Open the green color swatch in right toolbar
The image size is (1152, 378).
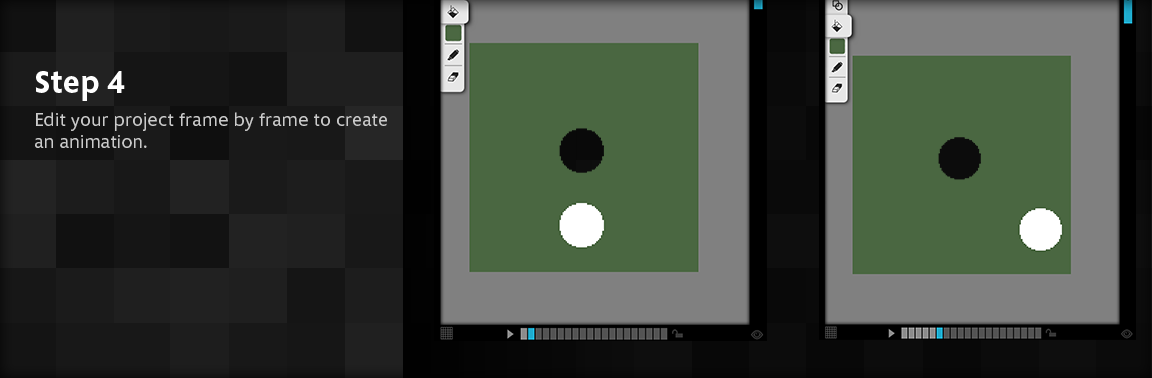[837, 46]
